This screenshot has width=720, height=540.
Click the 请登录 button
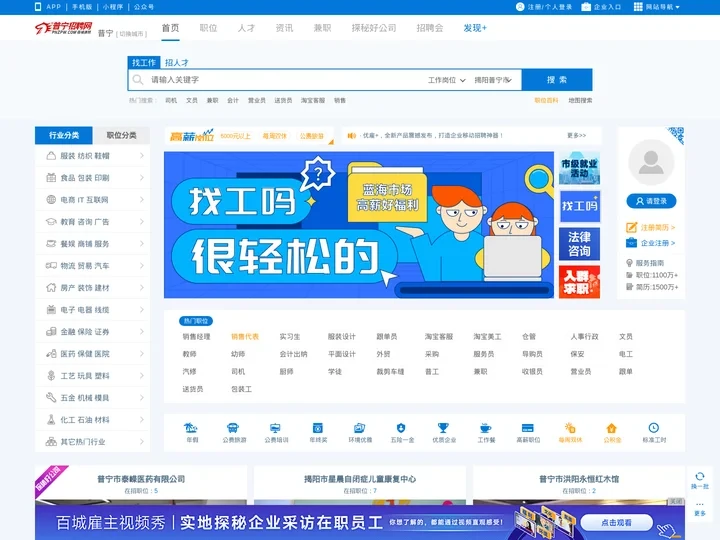651,201
